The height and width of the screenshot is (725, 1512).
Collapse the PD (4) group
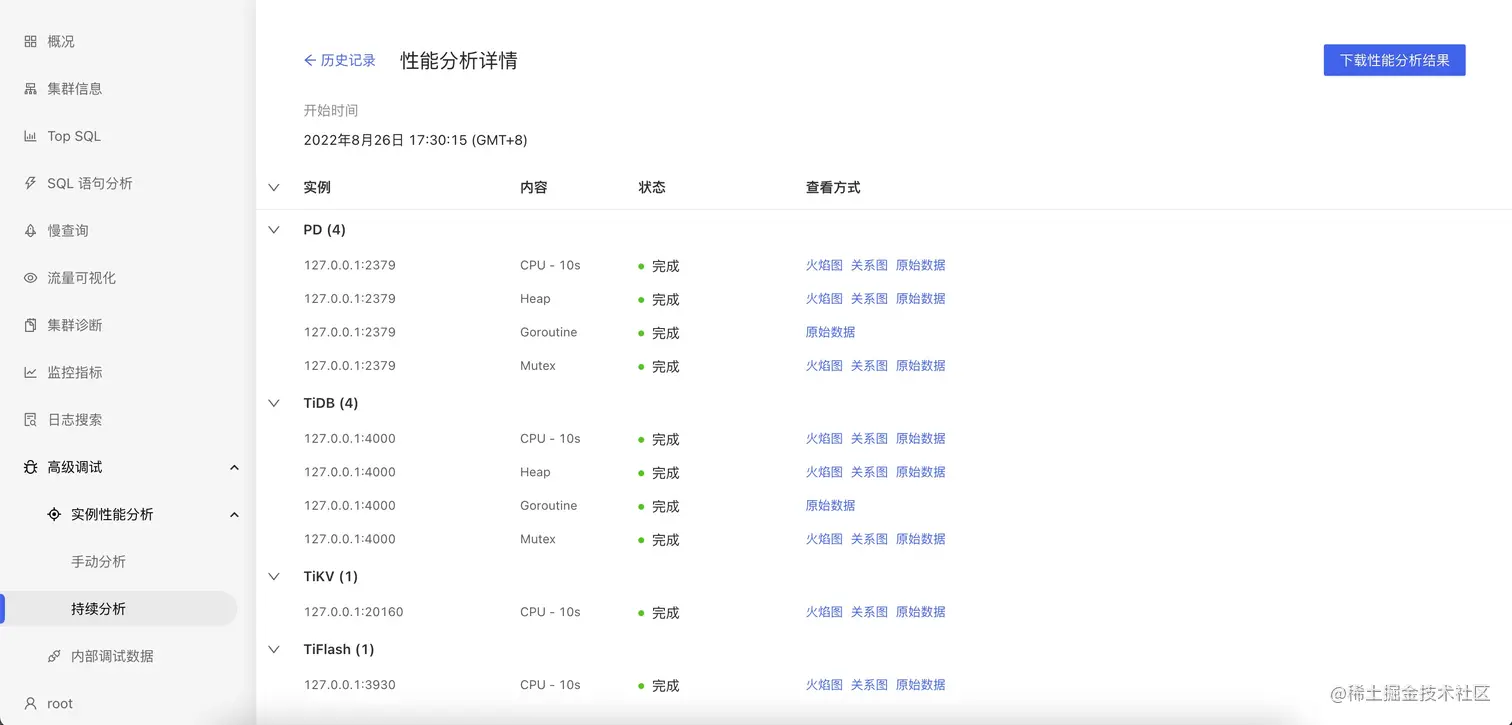pyautogui.click(x=274, y=230)
